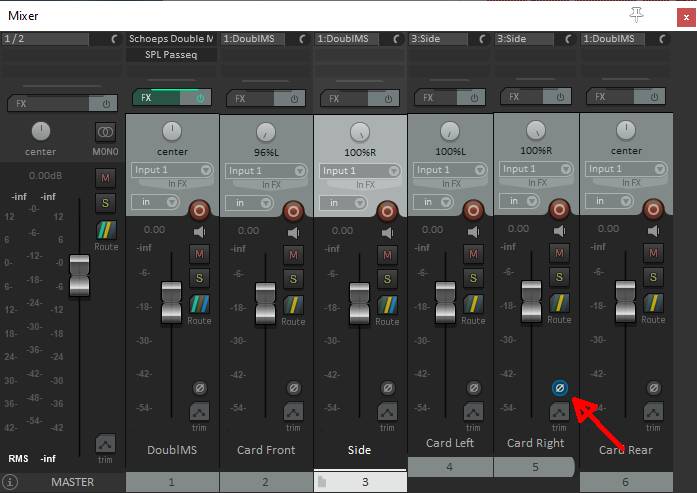Expand Input 1 dropdown on Card Rear
This screenshot has height=493, width=697.
click(x=625, y=170)
